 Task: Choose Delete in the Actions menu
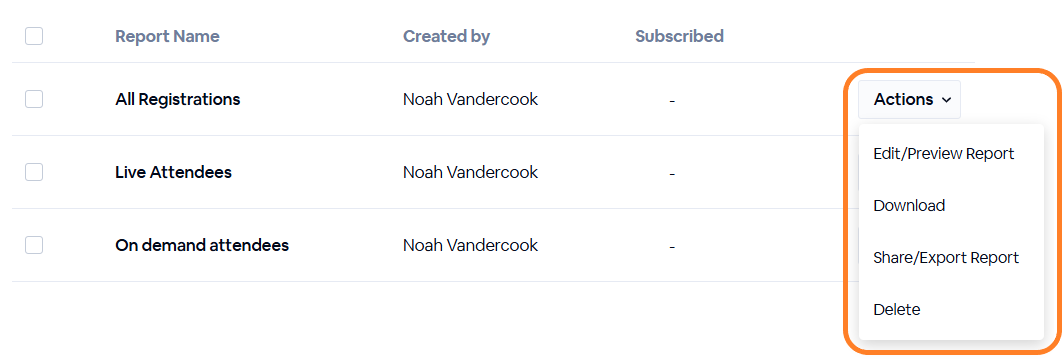pyautogui.click(x=896, y=310)
